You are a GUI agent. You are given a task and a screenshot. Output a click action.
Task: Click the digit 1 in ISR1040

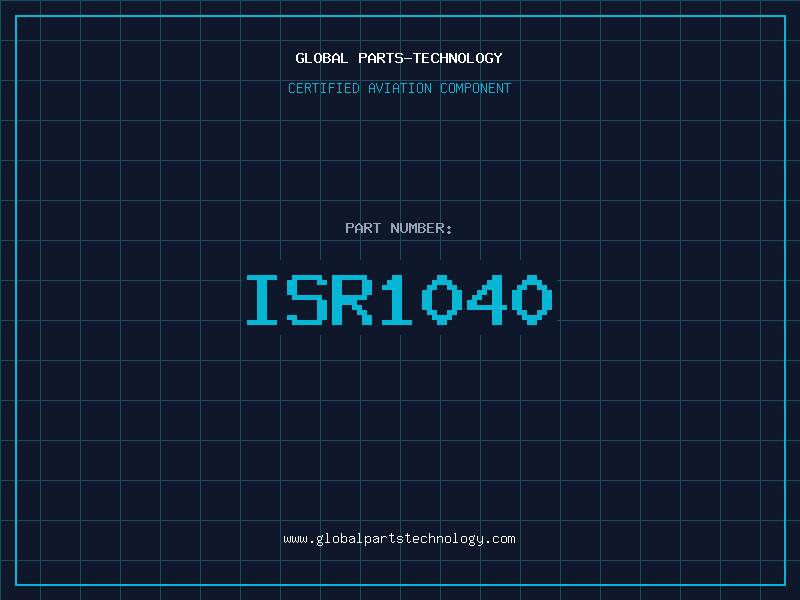tap(397, 300)
